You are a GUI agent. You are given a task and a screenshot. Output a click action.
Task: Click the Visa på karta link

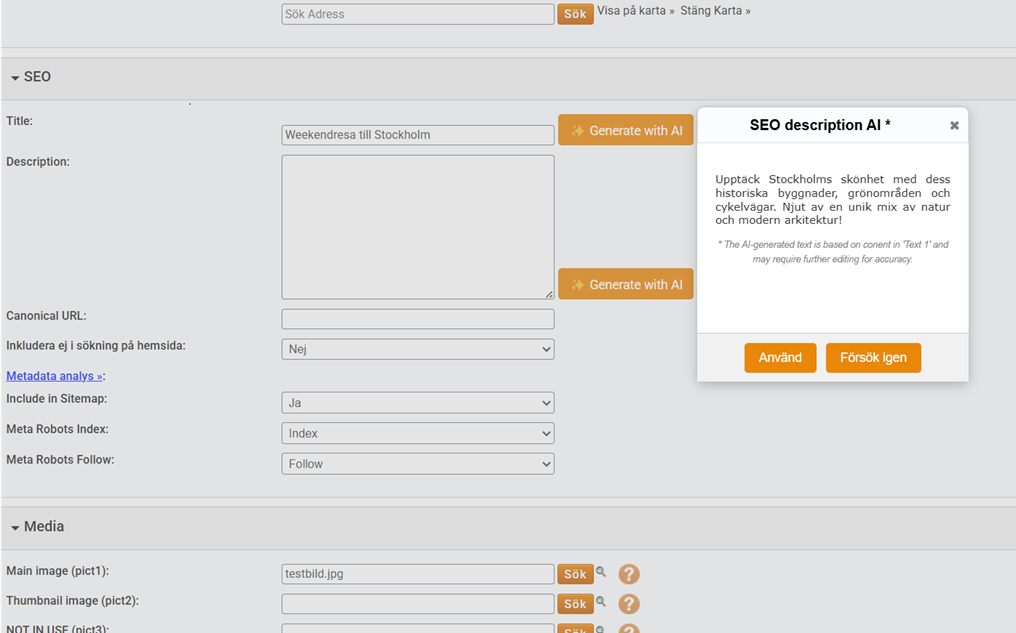click(x=635, y=11)
